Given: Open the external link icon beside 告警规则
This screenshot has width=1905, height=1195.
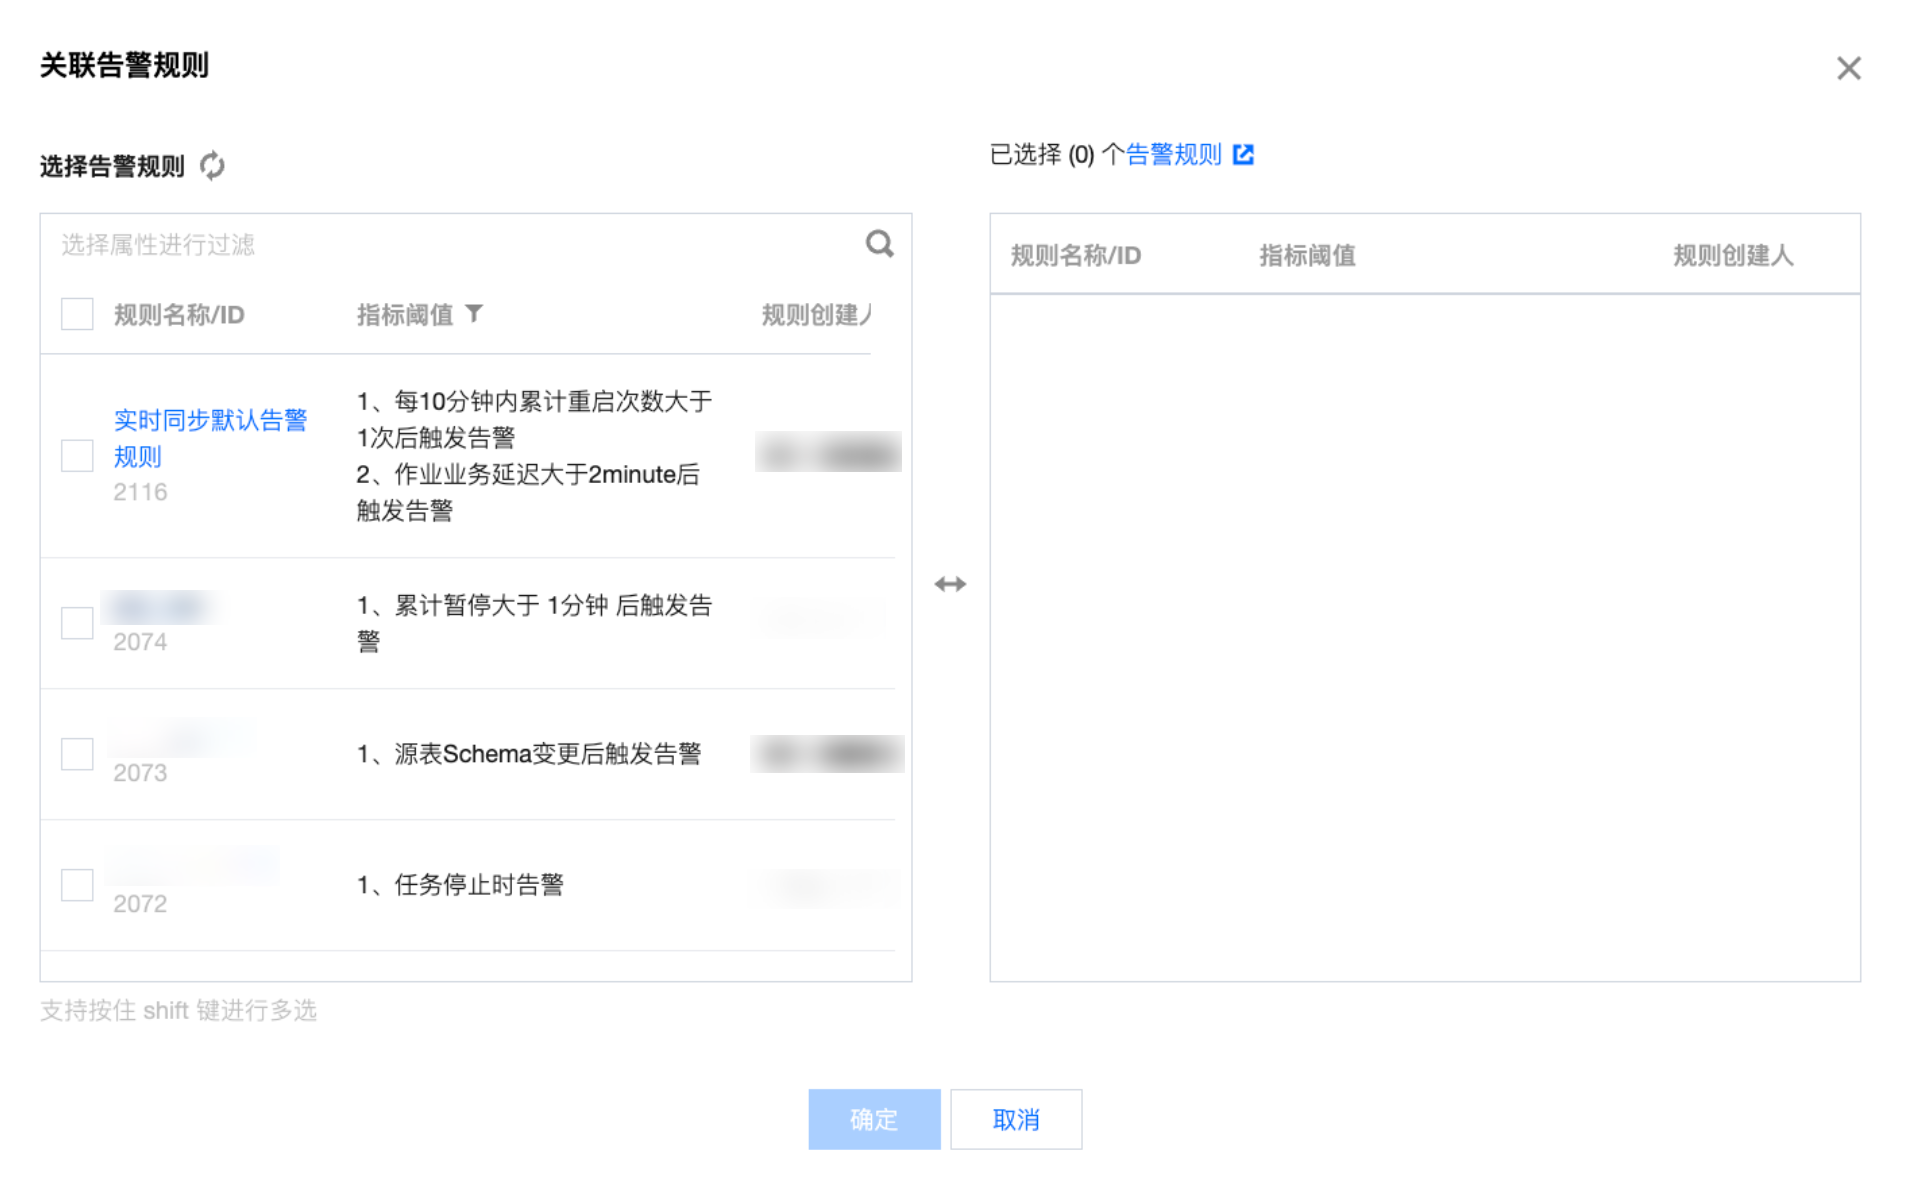Looking at the screenshot, I should point(1243,154).
